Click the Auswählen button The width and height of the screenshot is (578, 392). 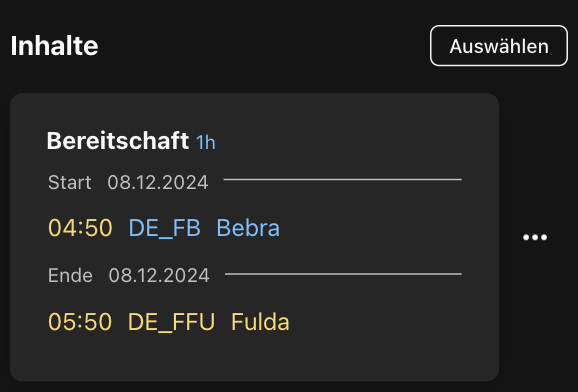point(499,46)
